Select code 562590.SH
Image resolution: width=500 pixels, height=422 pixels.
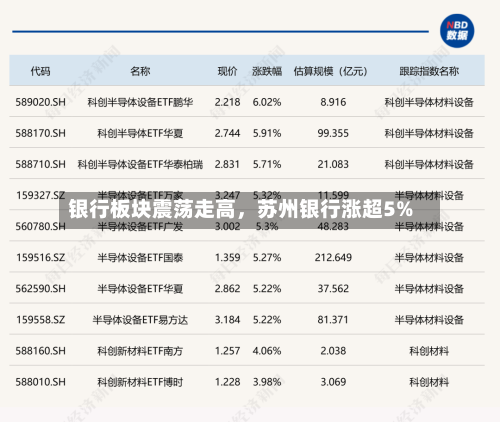(40, 289)
